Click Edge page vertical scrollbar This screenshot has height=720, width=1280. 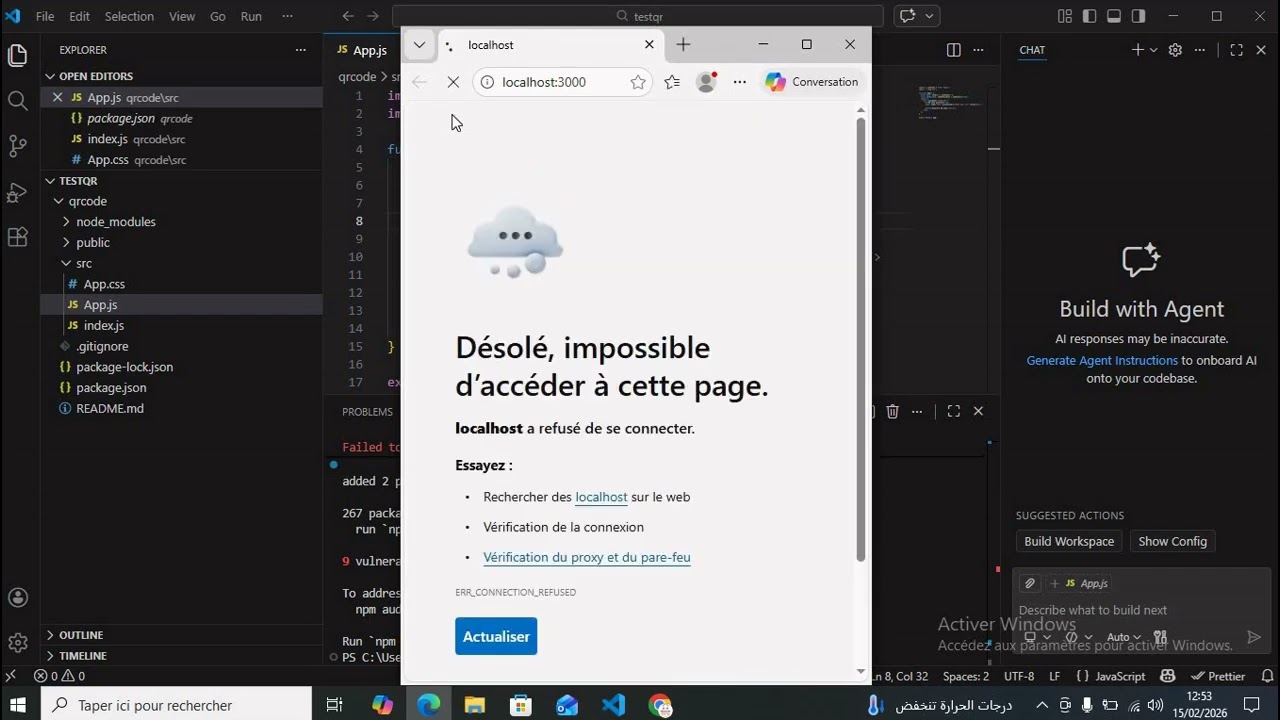pos(861,340)
